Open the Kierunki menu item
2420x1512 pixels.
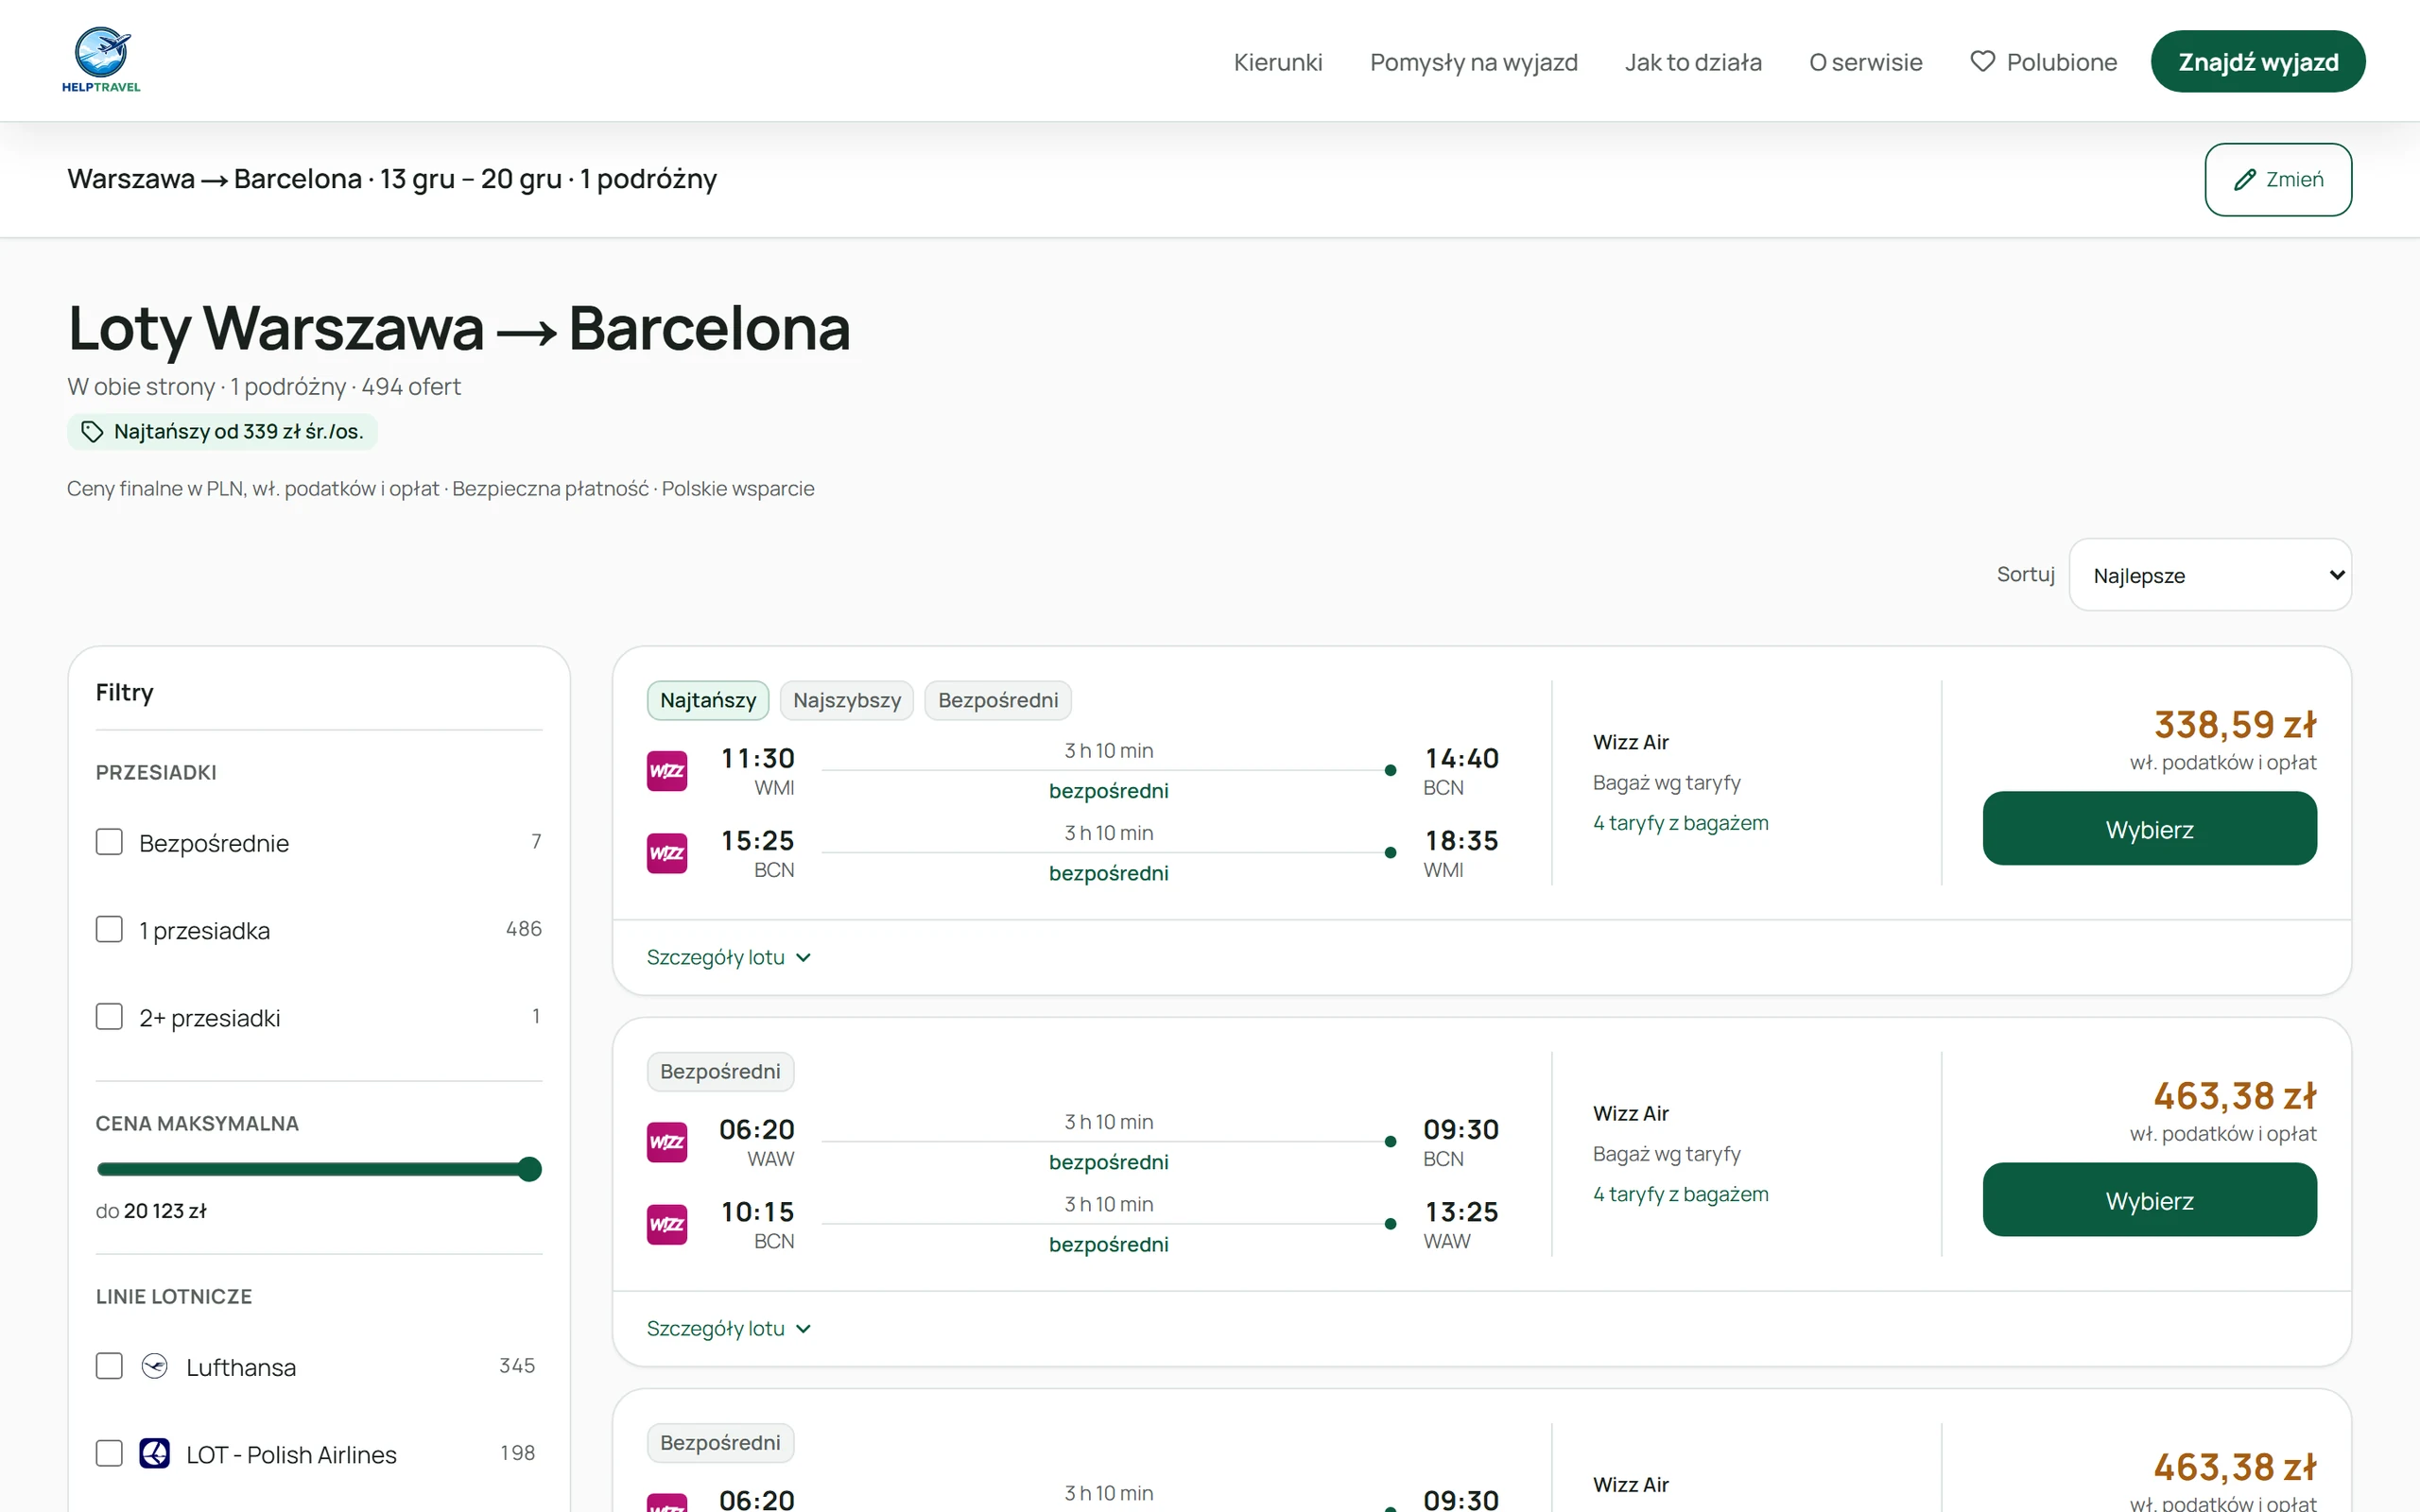1278,62
